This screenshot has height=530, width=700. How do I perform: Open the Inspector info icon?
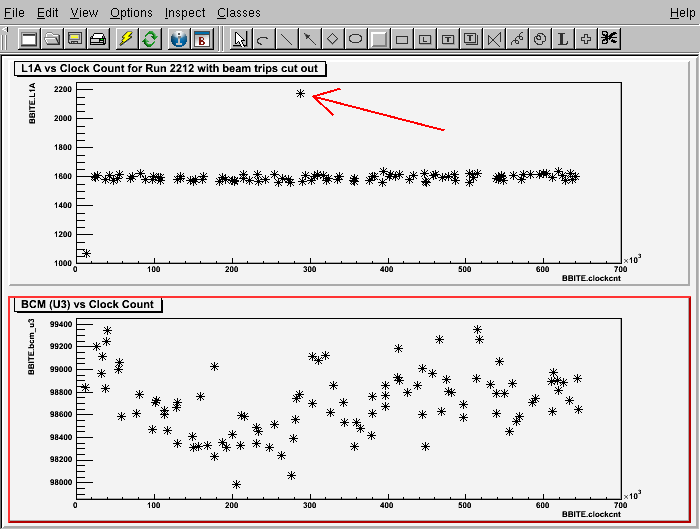pyautogui.click(x=179, y=39)
